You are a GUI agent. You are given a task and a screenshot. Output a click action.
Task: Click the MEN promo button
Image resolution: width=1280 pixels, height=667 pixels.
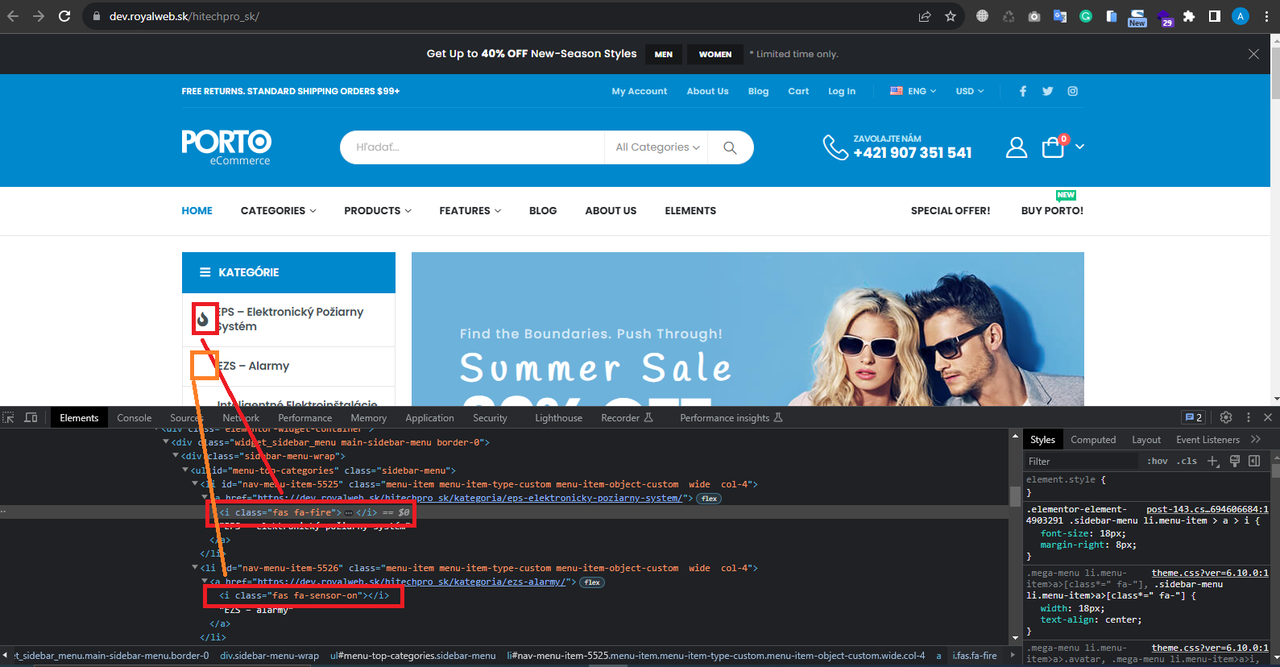click(x=663, y=54)
